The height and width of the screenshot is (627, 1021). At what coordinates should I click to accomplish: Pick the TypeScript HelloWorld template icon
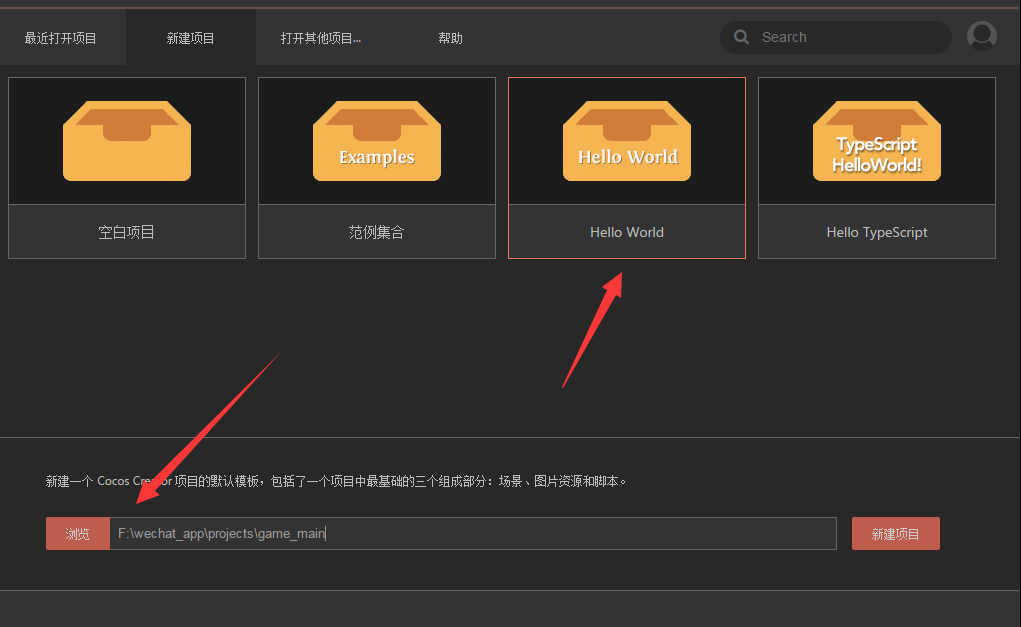[x=877, y=140]
